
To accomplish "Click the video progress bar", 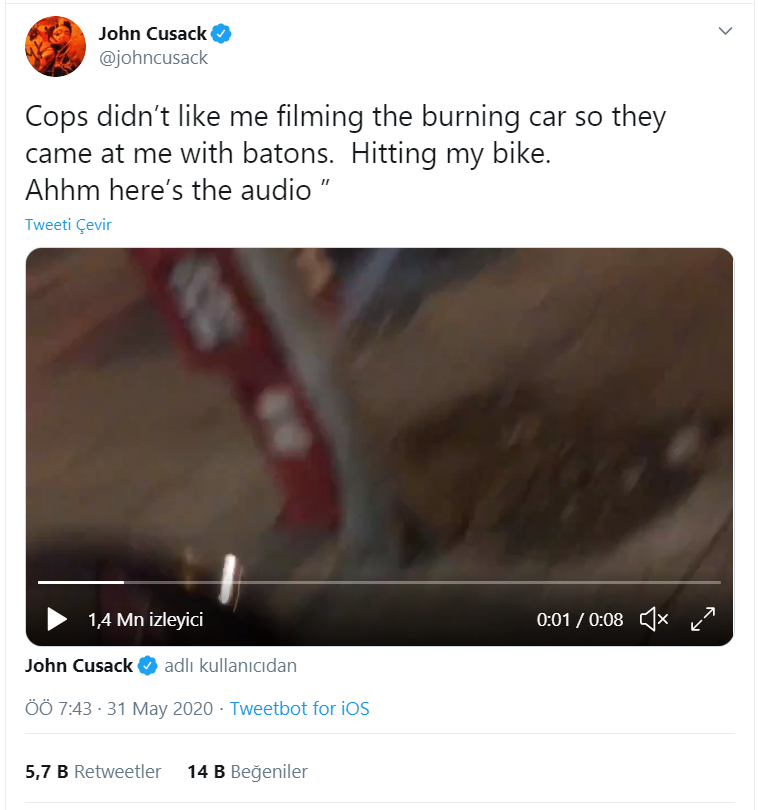I will coord(380,581).
